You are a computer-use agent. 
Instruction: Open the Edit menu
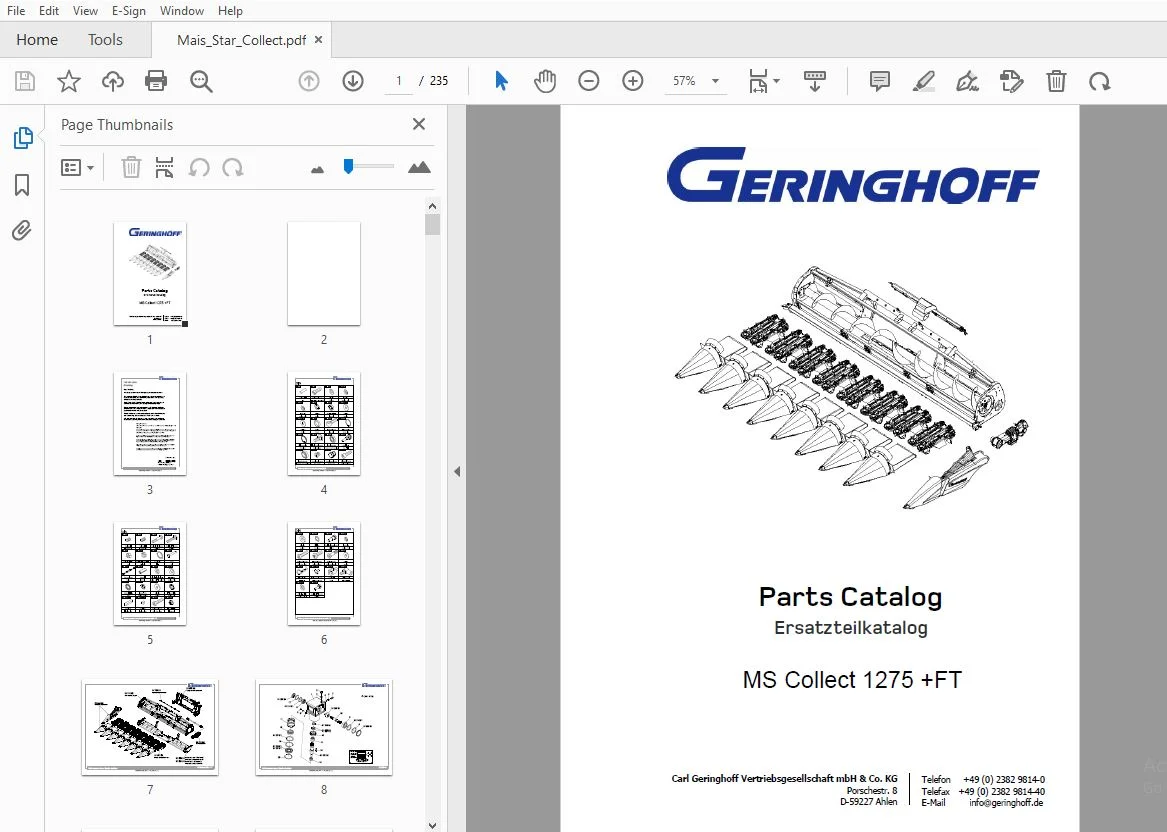point(49,10)
